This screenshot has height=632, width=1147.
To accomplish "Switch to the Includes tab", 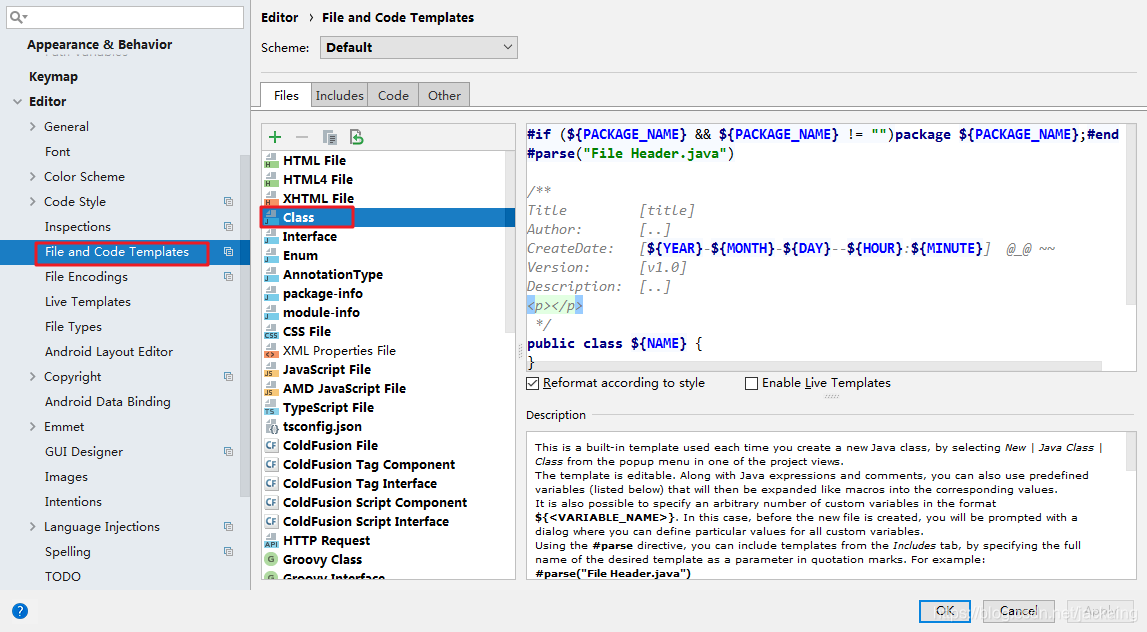I will pos(339,95).
